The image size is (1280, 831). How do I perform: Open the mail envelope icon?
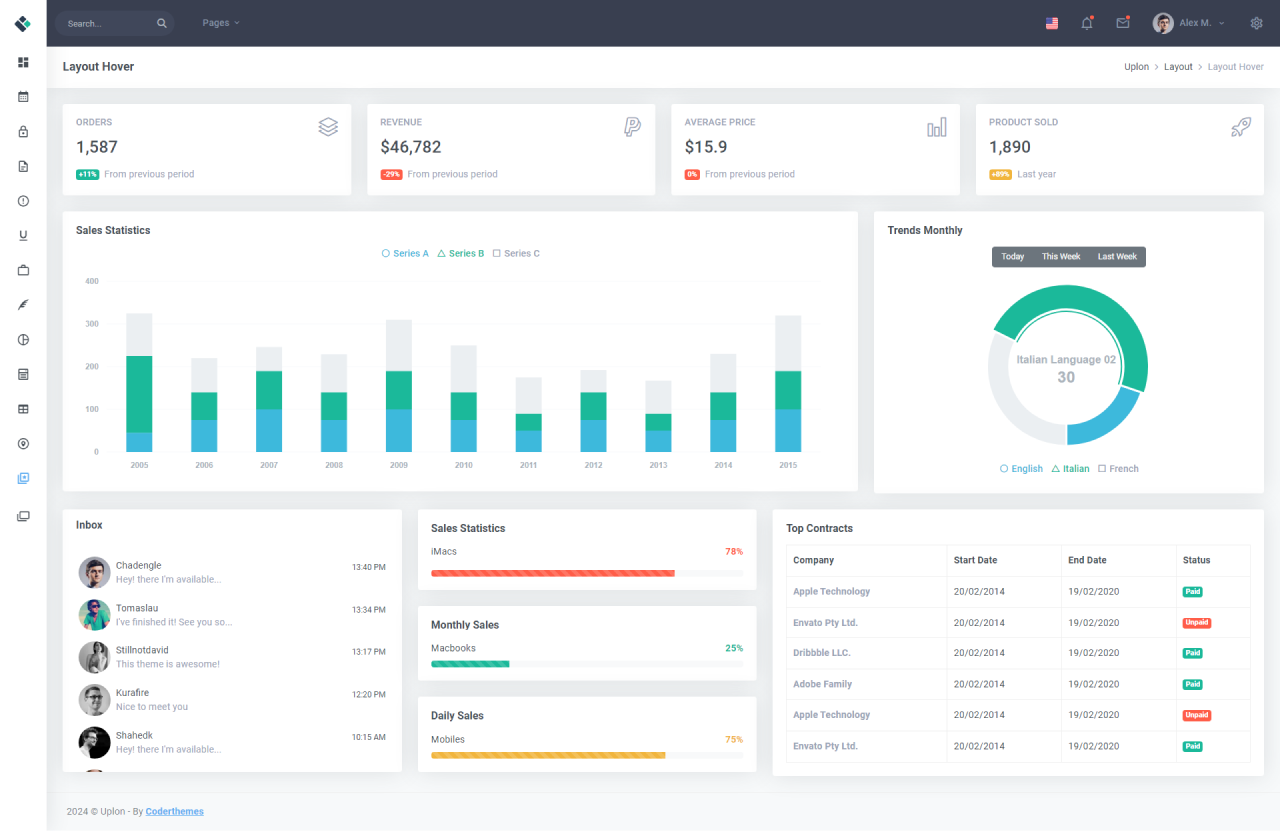click(1123, 23)
